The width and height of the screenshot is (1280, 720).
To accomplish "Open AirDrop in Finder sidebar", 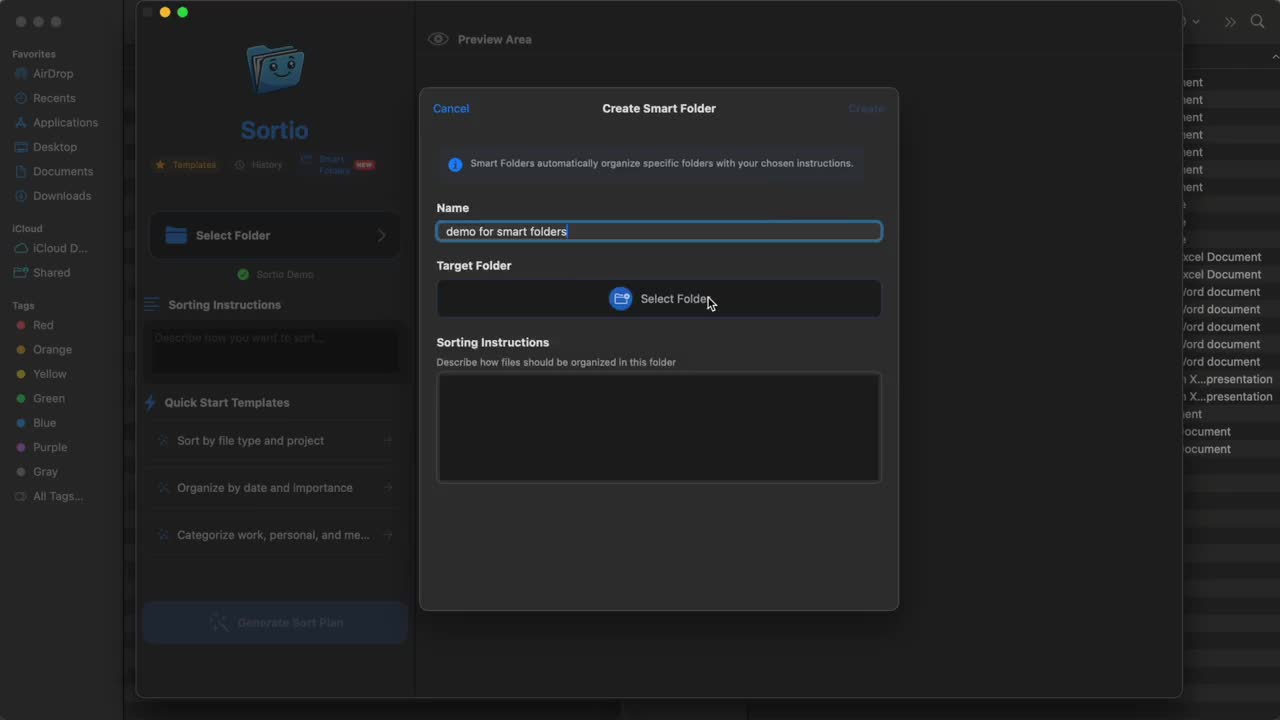I will (53, 74).
